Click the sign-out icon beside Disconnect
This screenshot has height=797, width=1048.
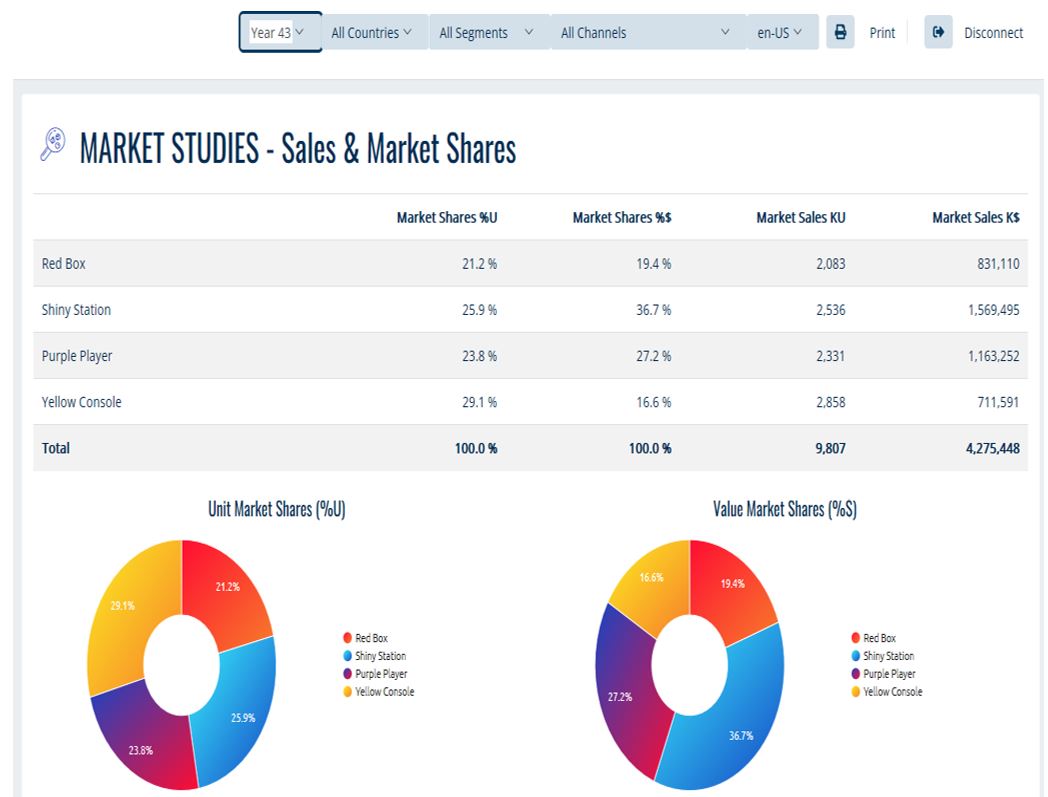click(938, 31)
